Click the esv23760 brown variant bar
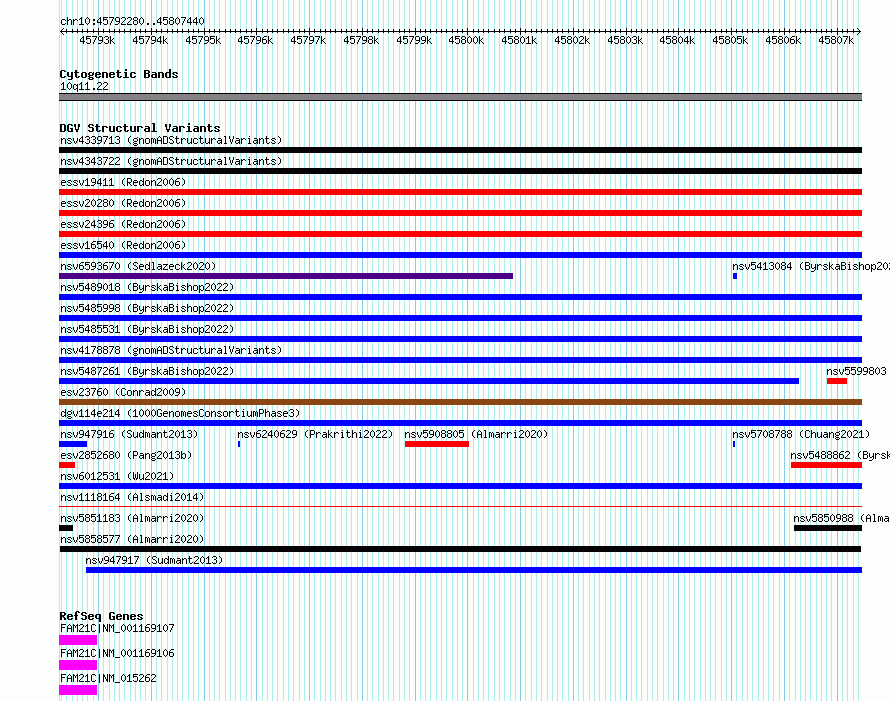 [x=460, y=402]
